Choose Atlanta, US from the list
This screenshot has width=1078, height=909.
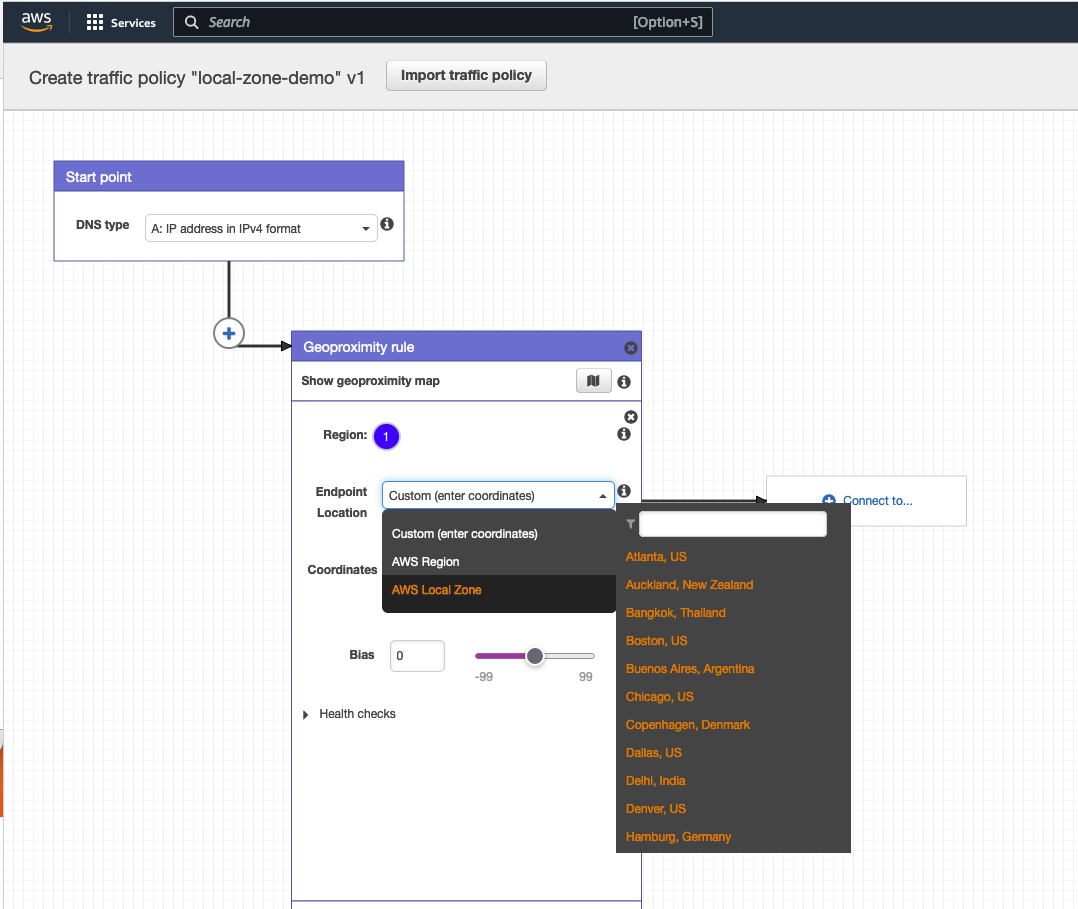pos(656,557)
